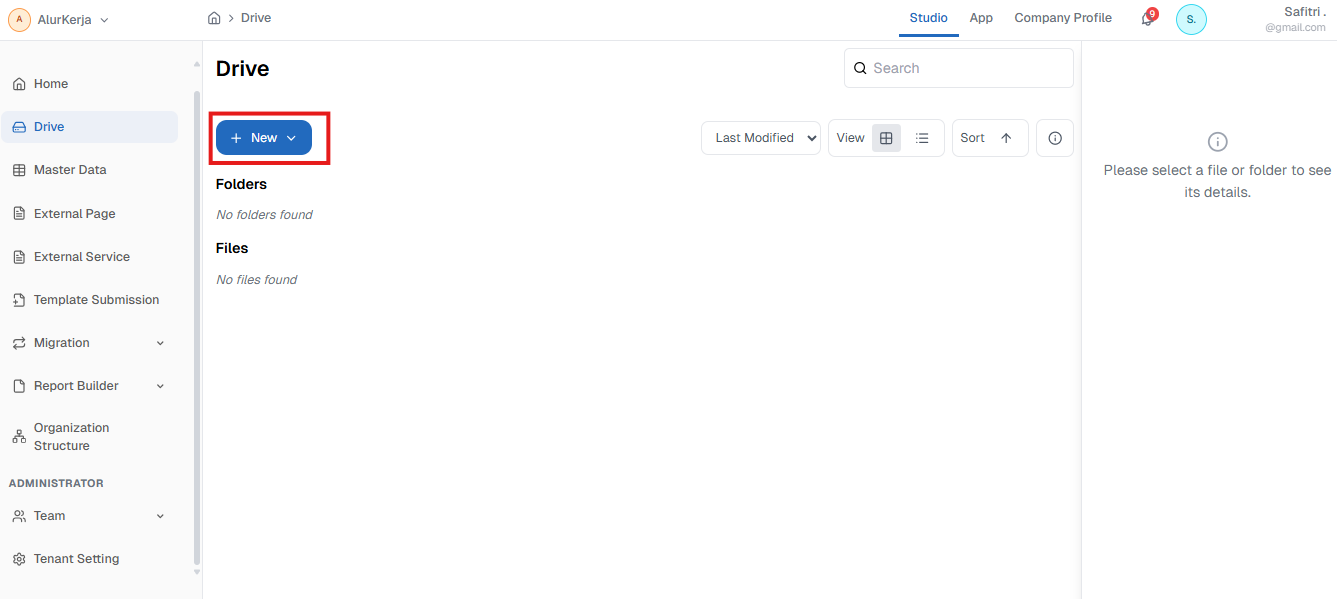This screenshot has height=599, width=1337.
Task: Open the Last Modified sort dropdown
Action: coord(761,138)
